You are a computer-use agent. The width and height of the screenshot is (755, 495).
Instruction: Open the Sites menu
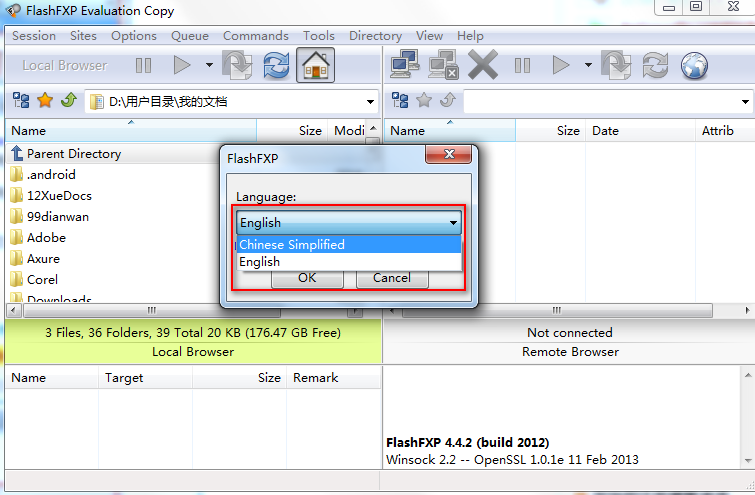(83, 36)
